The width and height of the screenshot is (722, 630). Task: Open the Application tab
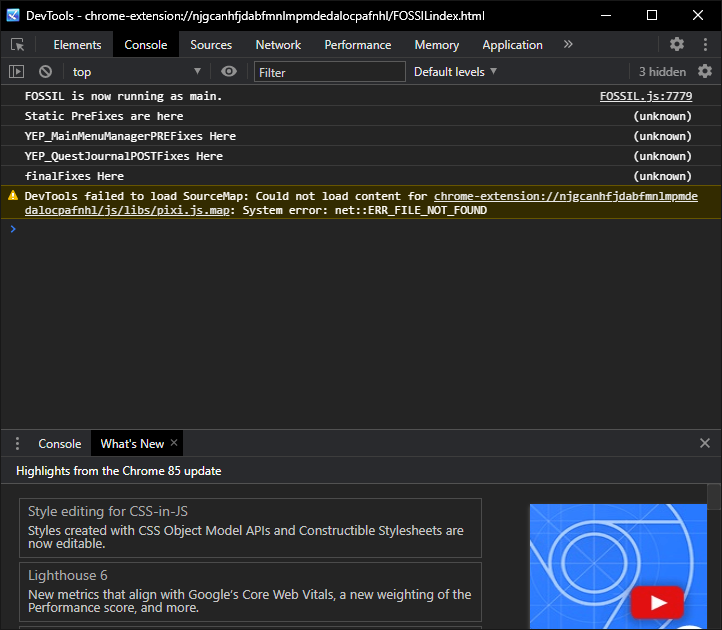(512, 45)
